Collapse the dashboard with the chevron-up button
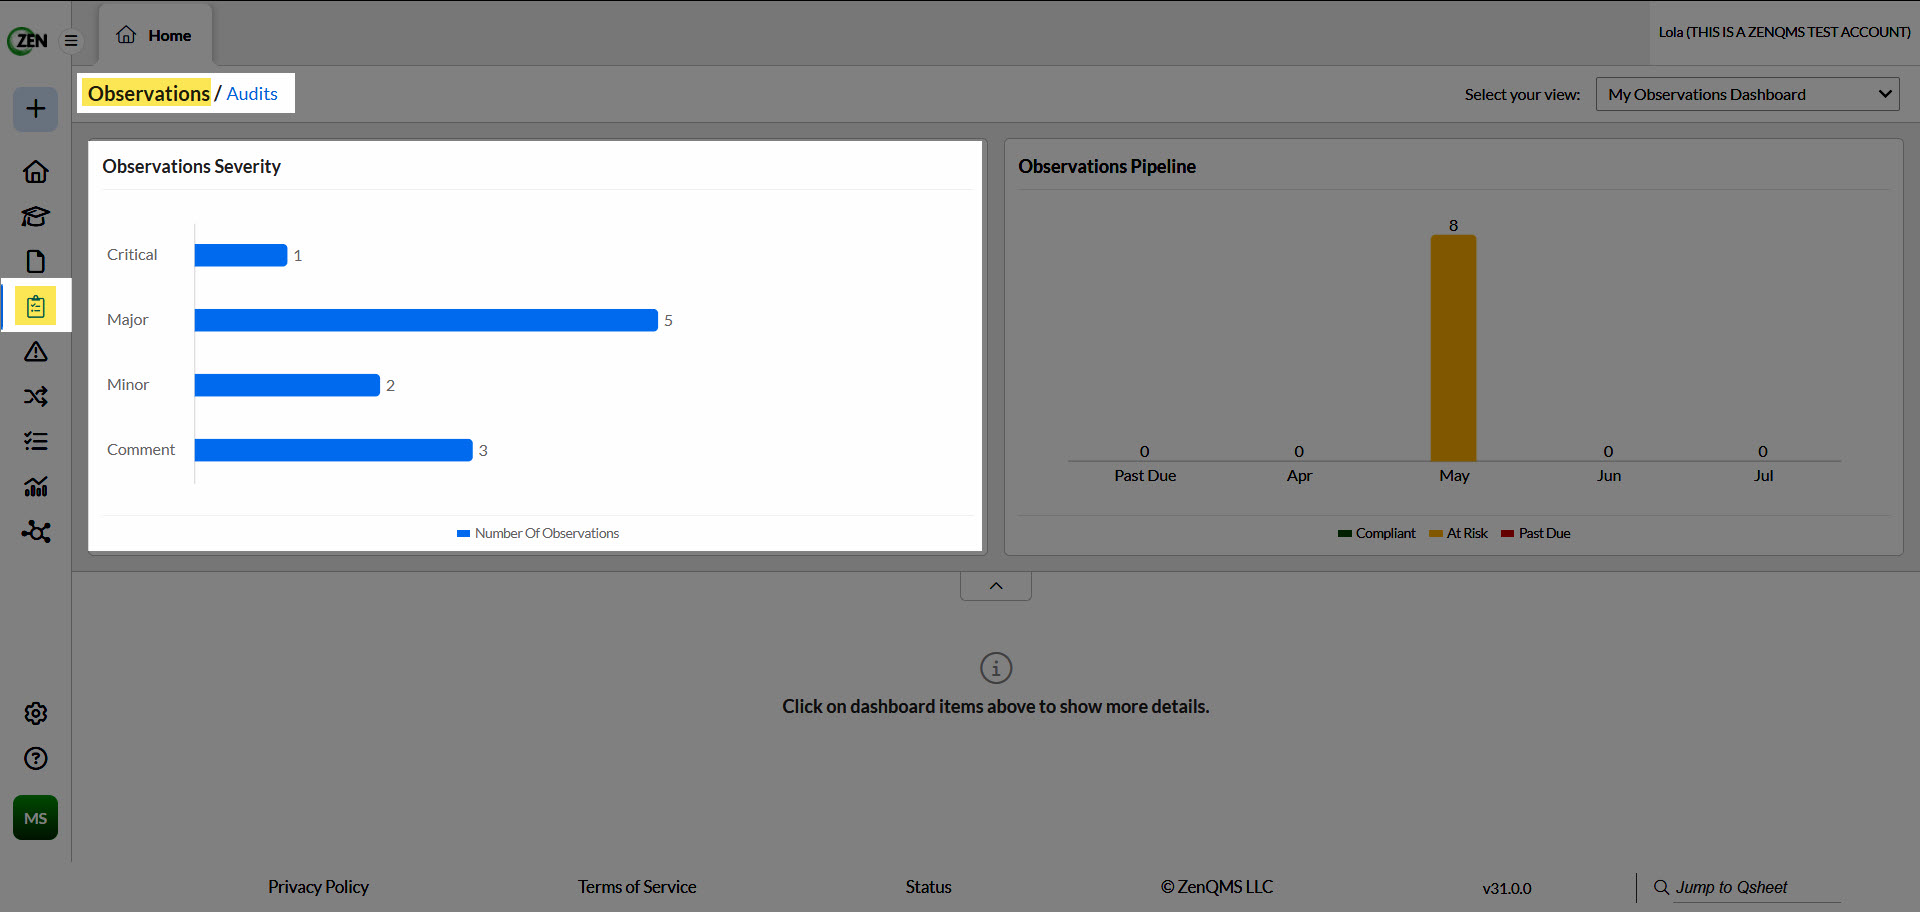 996,586
